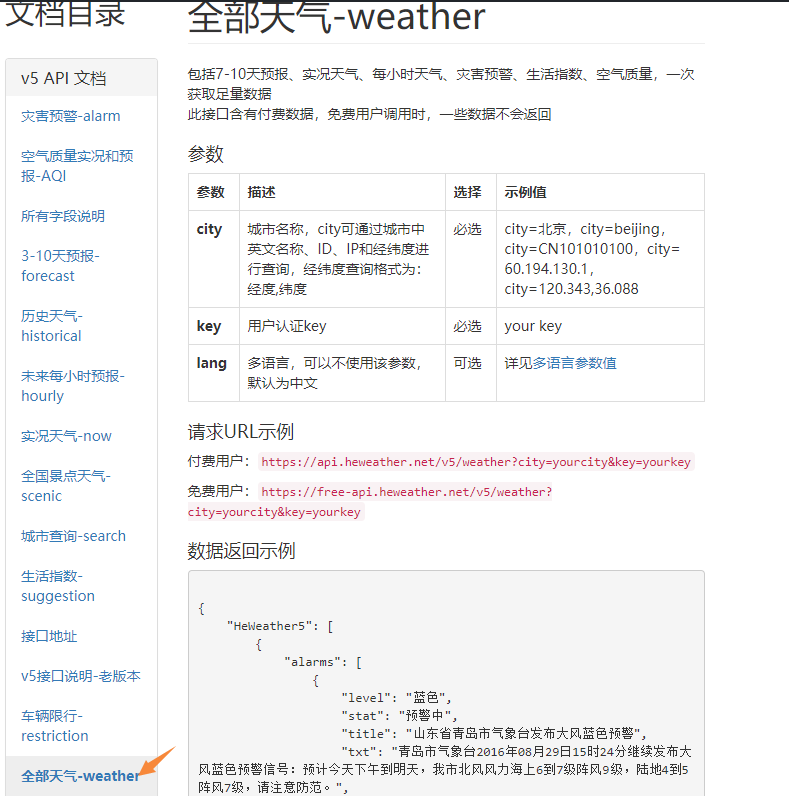Click the key parameter cell
Screen dimensions: 789x796
tap(214, 326)
